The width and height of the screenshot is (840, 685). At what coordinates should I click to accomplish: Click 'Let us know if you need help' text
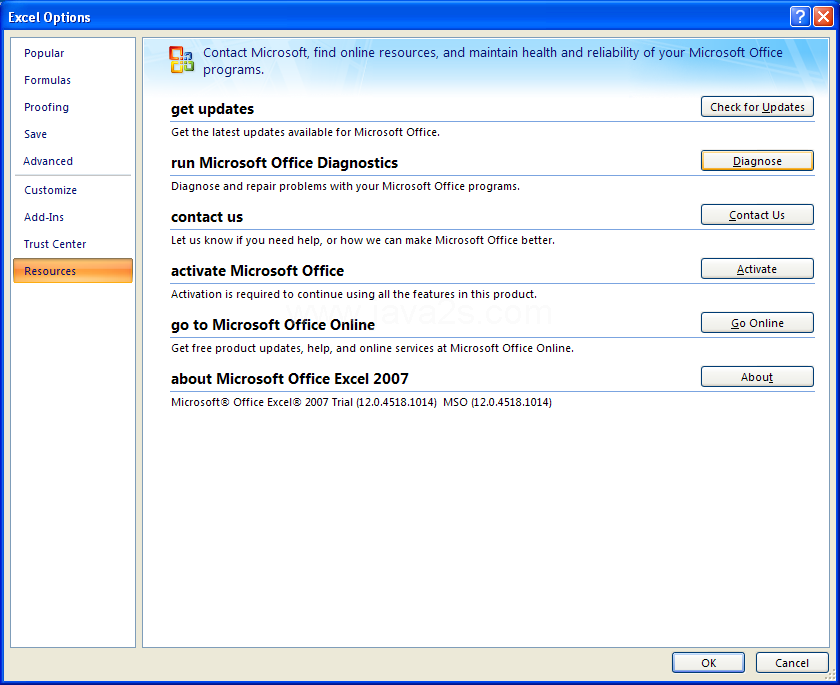coord(363,240)
